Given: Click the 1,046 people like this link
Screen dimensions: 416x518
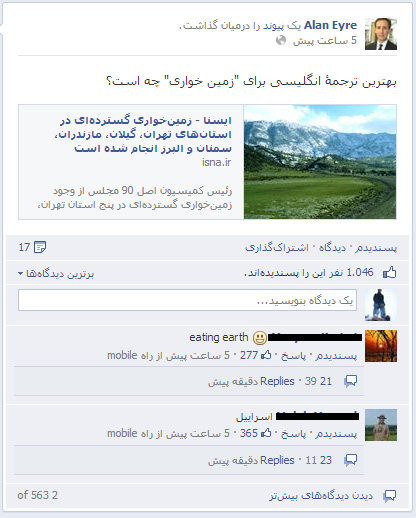Looking at the screenshot, I should click(309, 273).
